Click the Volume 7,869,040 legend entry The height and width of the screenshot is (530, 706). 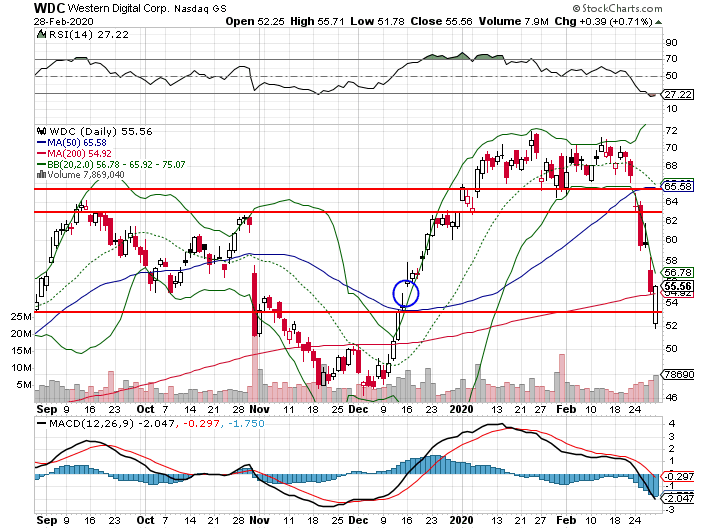tap(86, 175)
